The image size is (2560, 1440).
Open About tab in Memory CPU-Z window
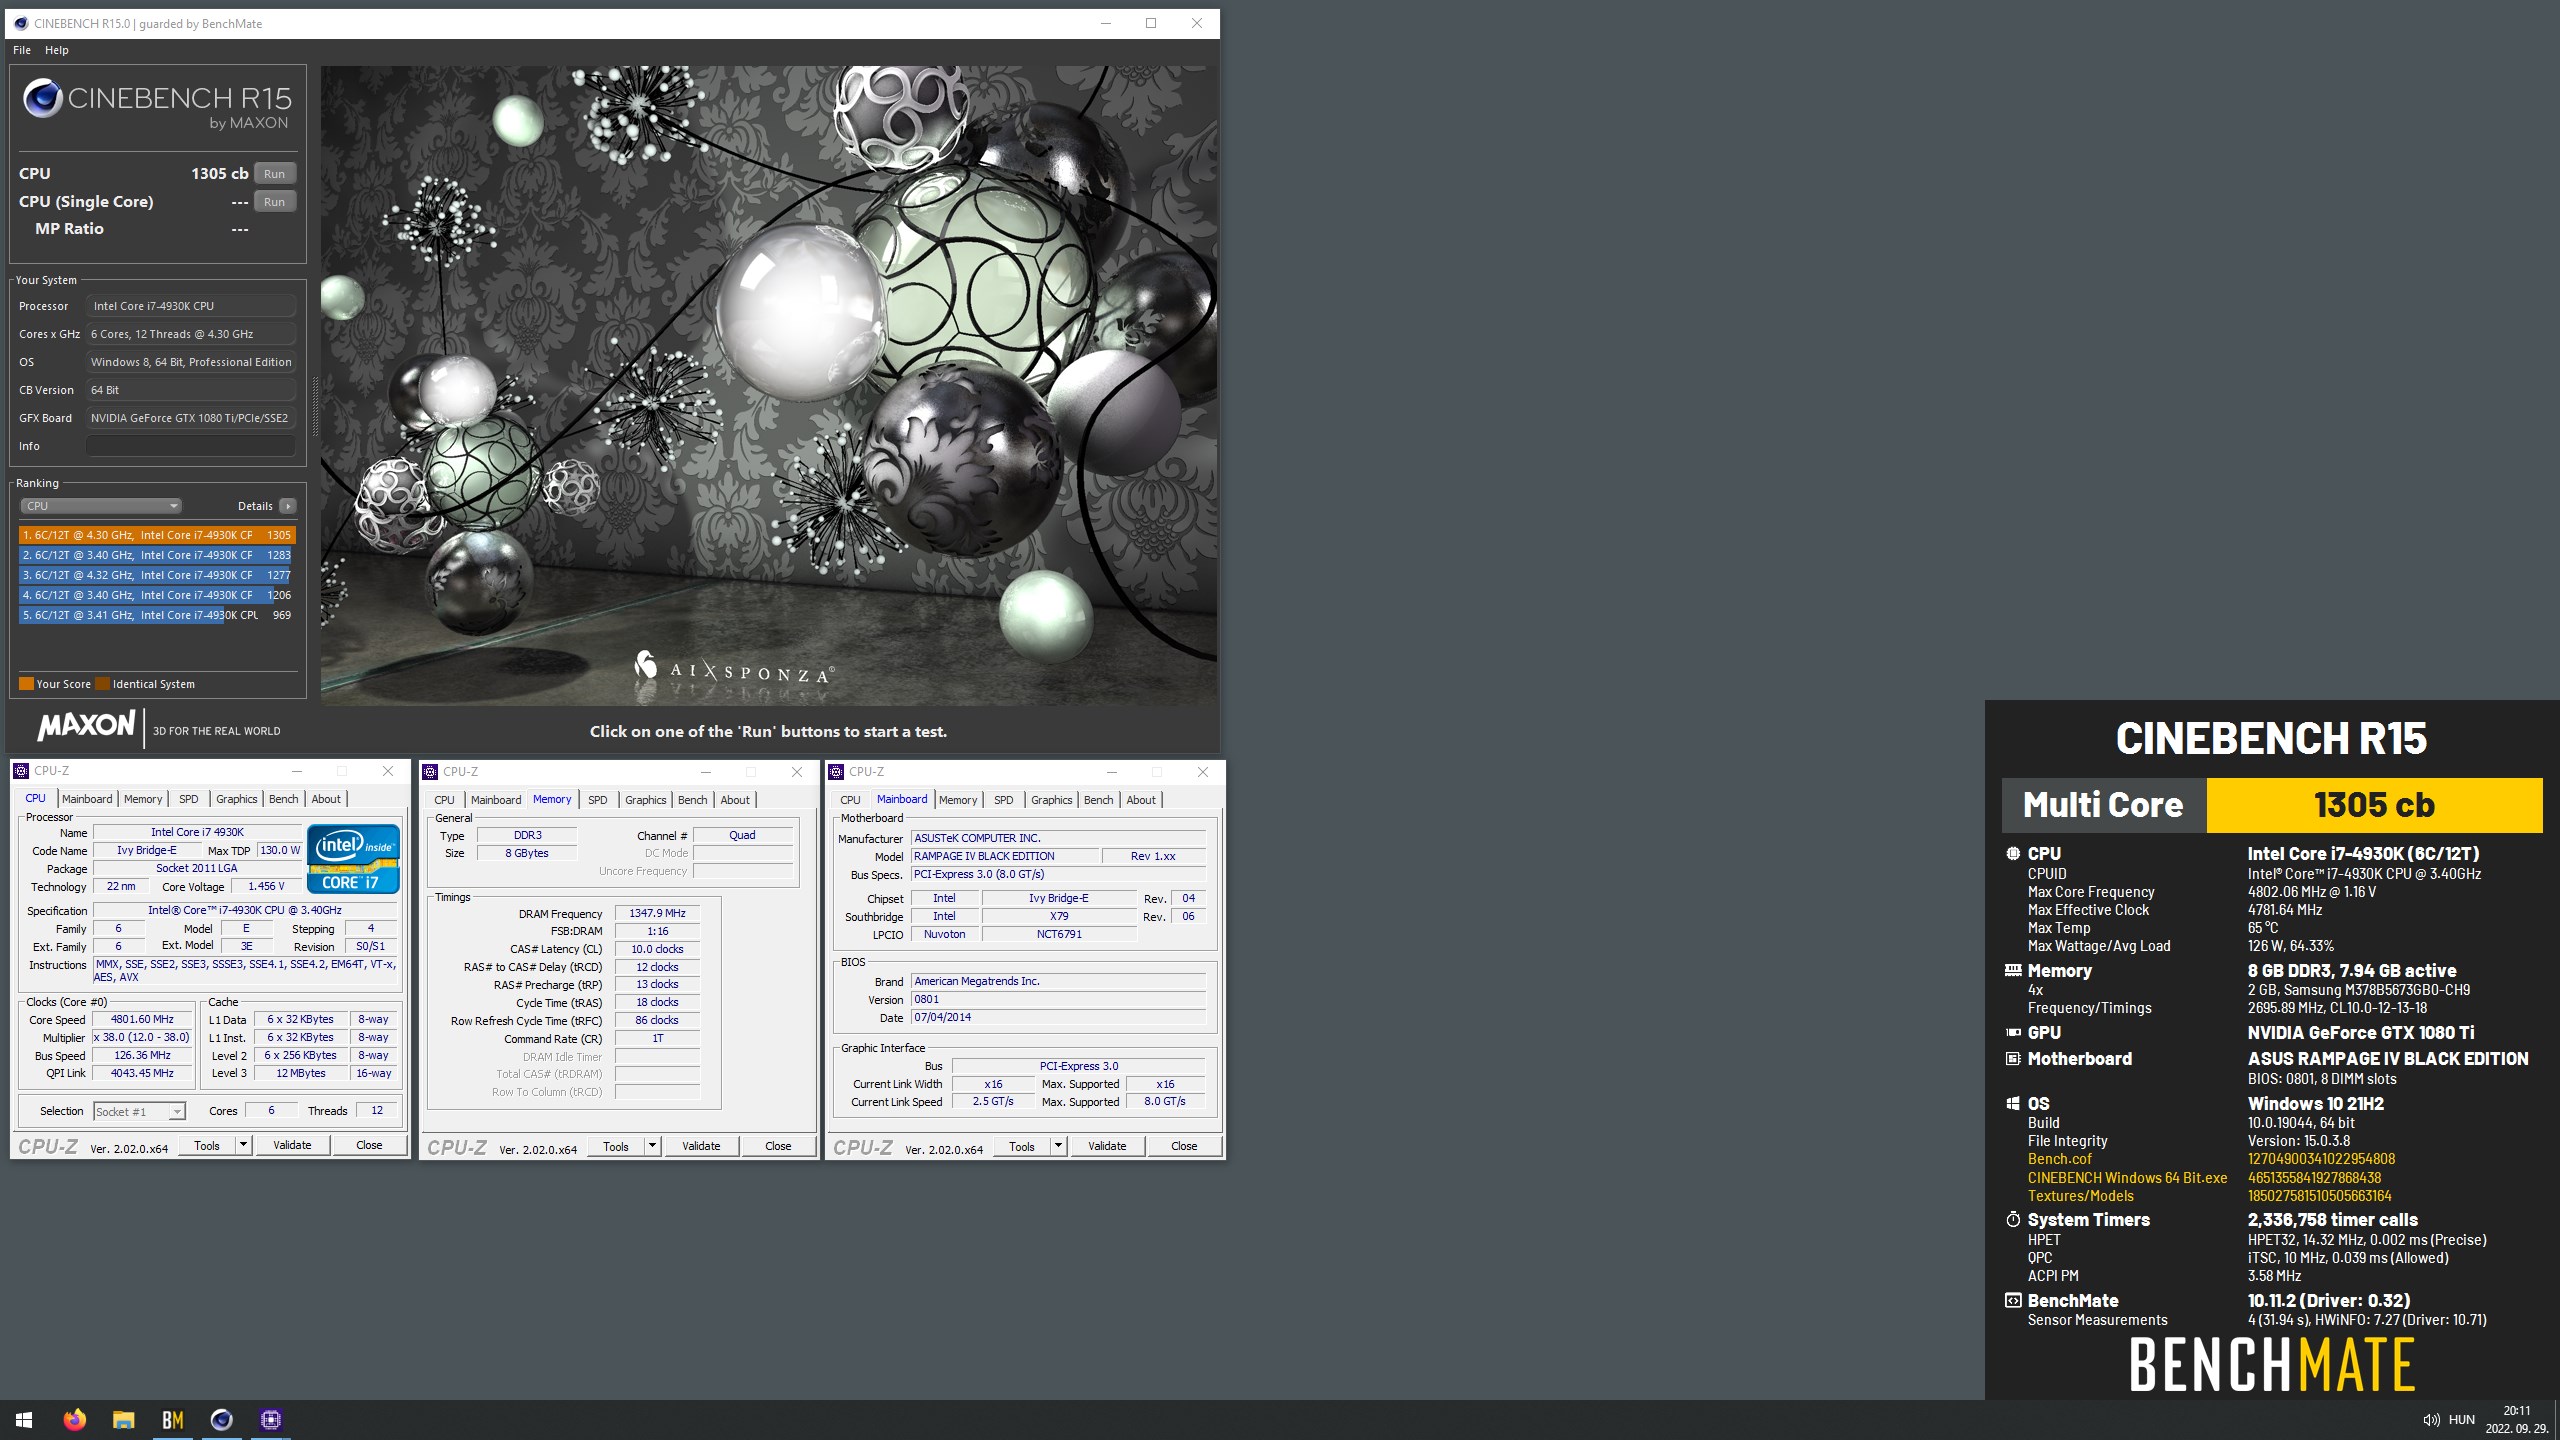click(x=735, y=800)
